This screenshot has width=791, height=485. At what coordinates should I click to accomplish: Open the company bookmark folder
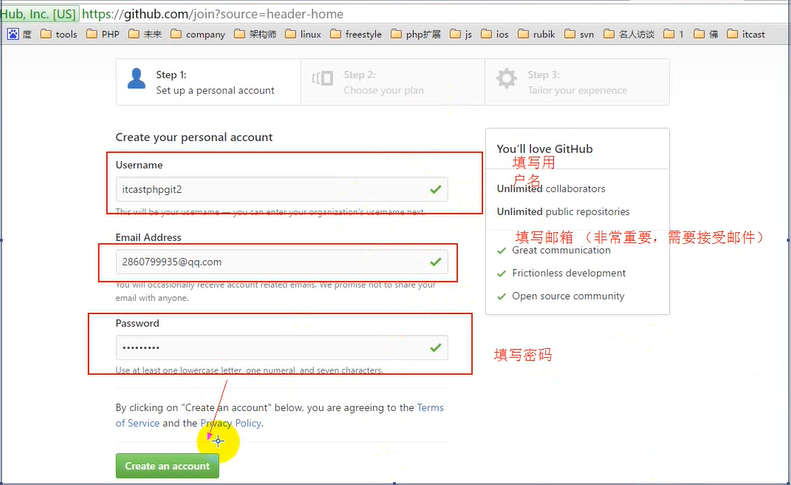pos(198,34)
